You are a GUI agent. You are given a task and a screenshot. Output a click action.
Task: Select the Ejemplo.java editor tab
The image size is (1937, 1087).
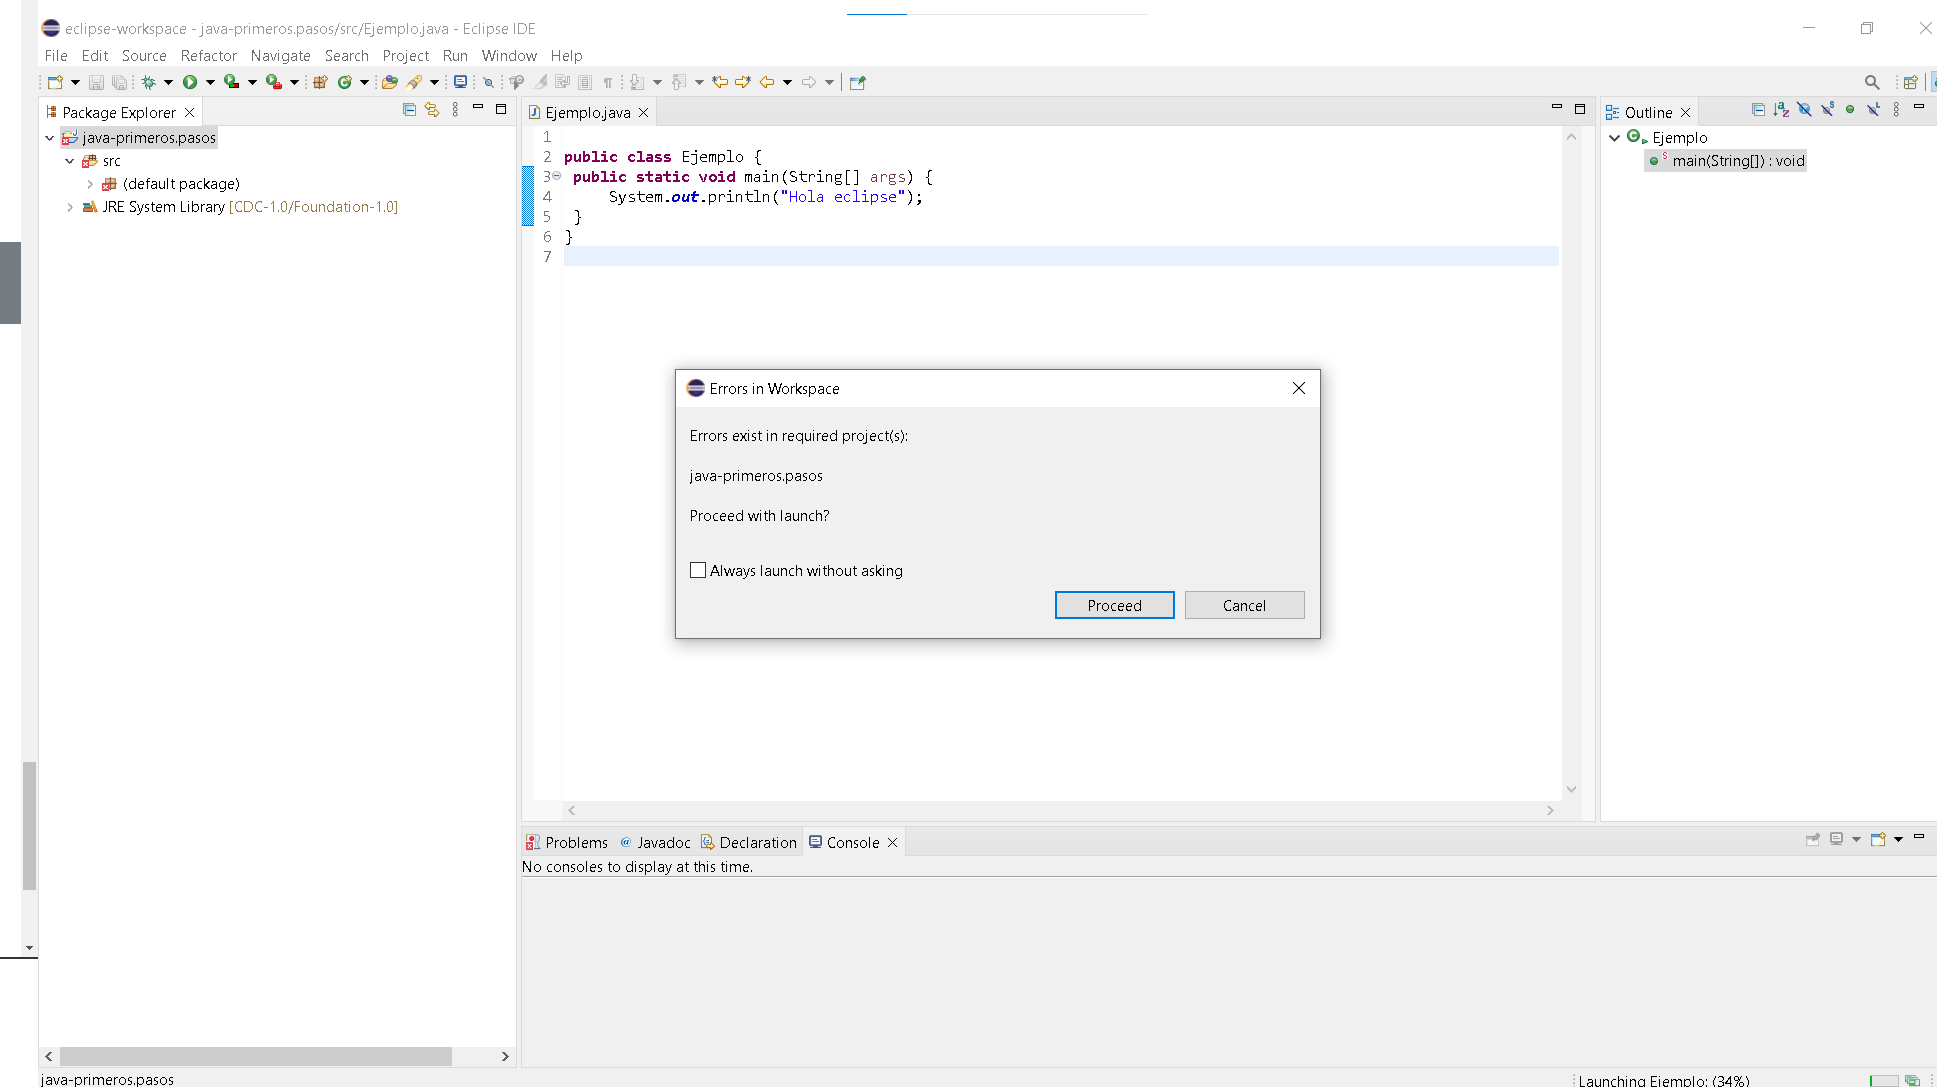(x=588, y=113)
